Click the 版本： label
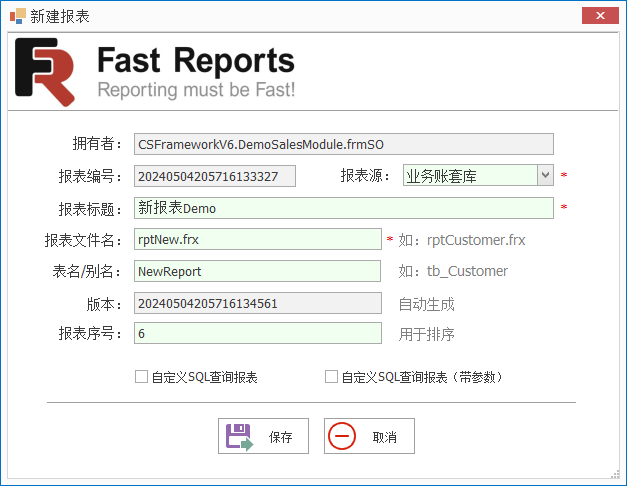Screen dimensions: 627x486 [x=104, y=304]
